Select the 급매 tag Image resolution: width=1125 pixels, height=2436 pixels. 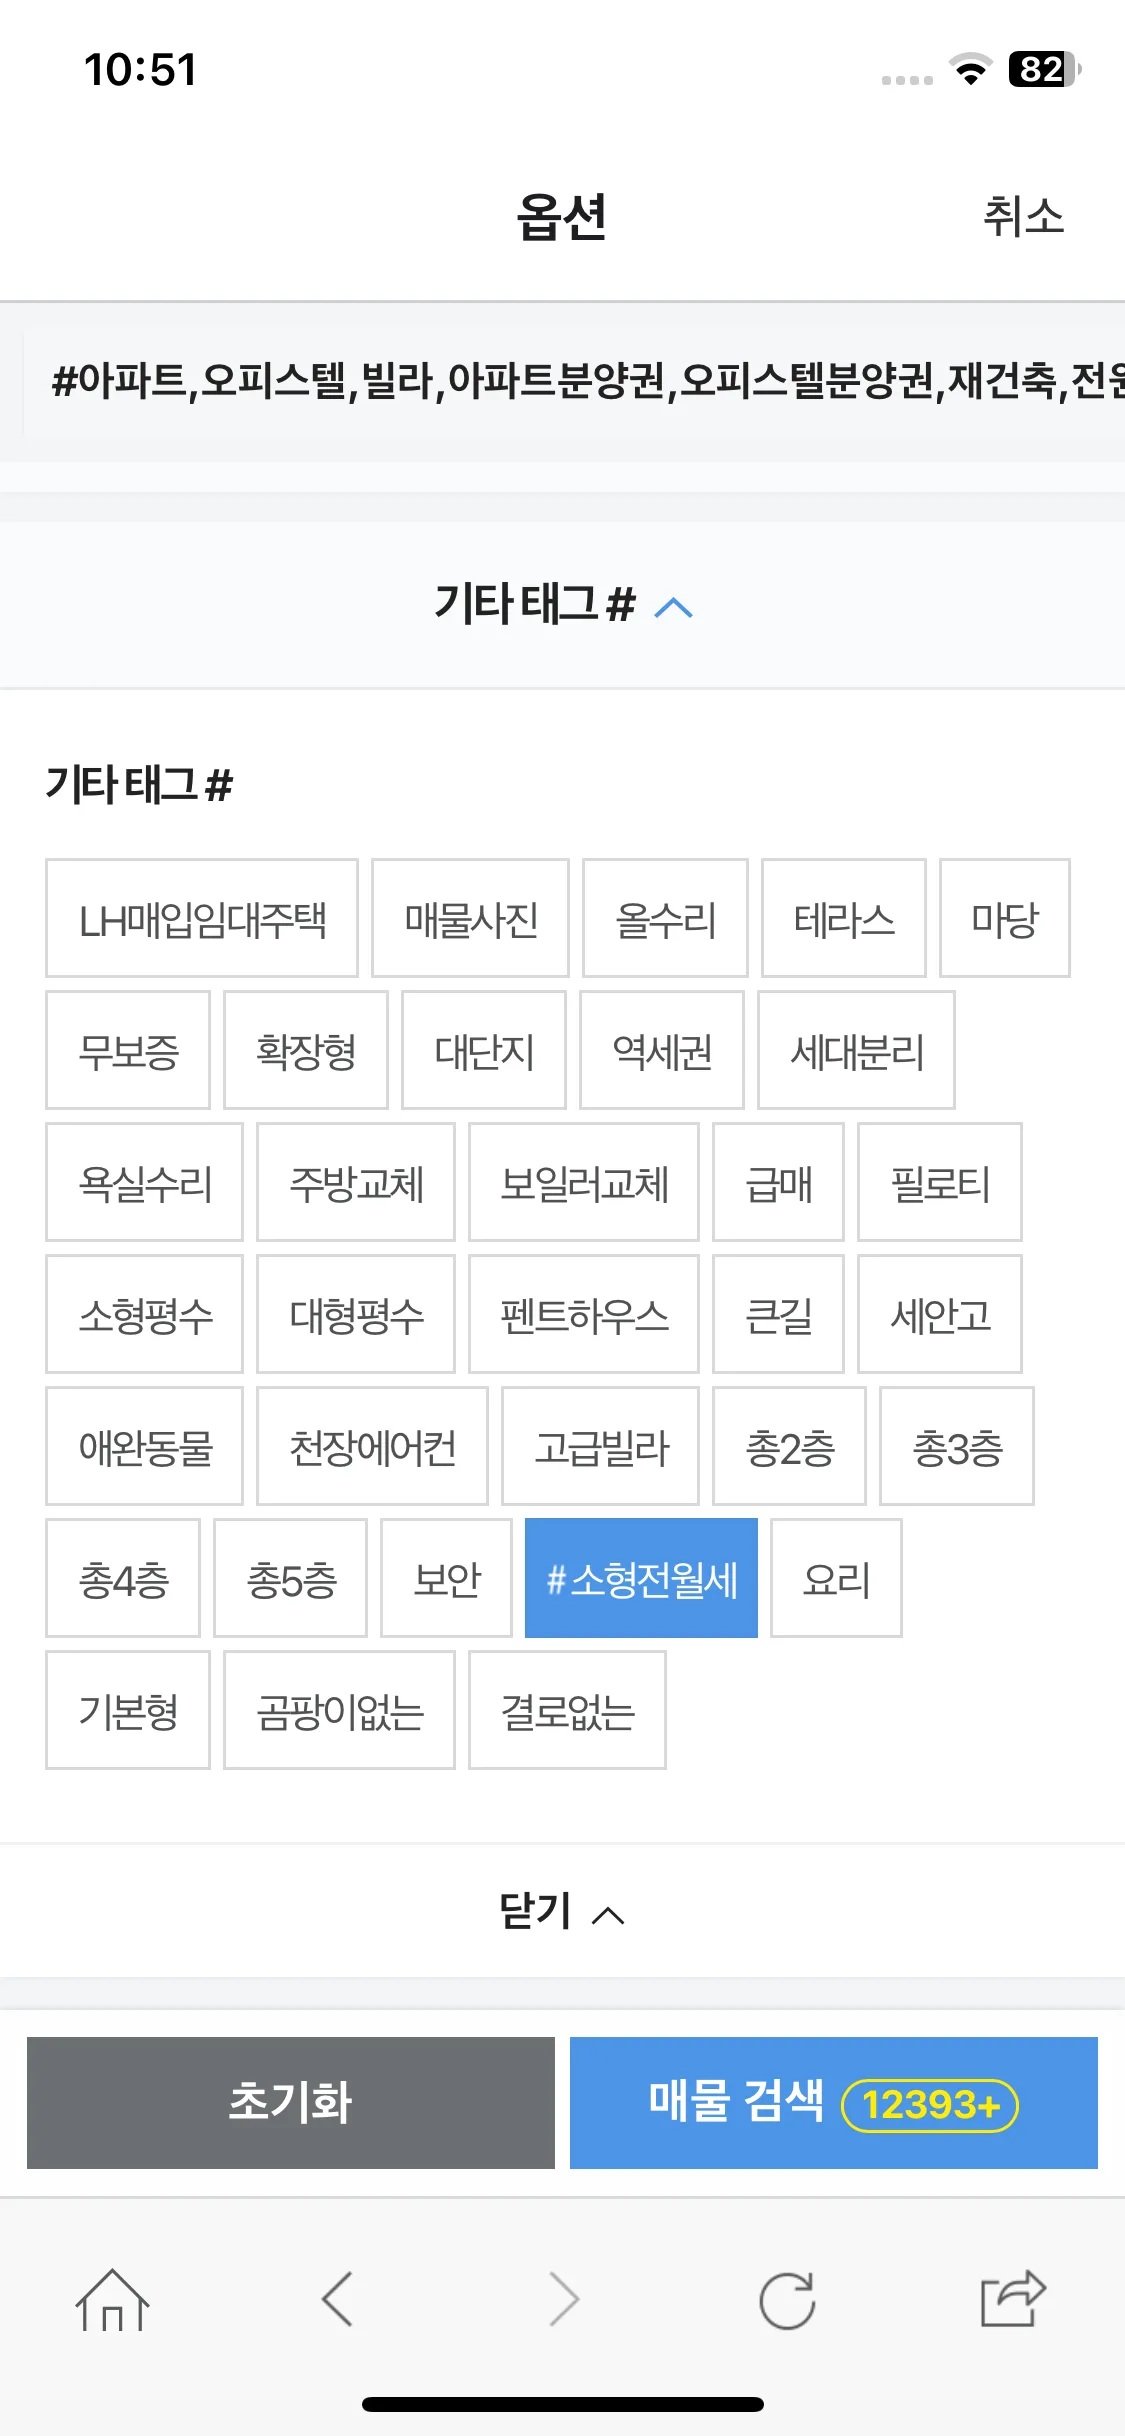(778, 1182)
